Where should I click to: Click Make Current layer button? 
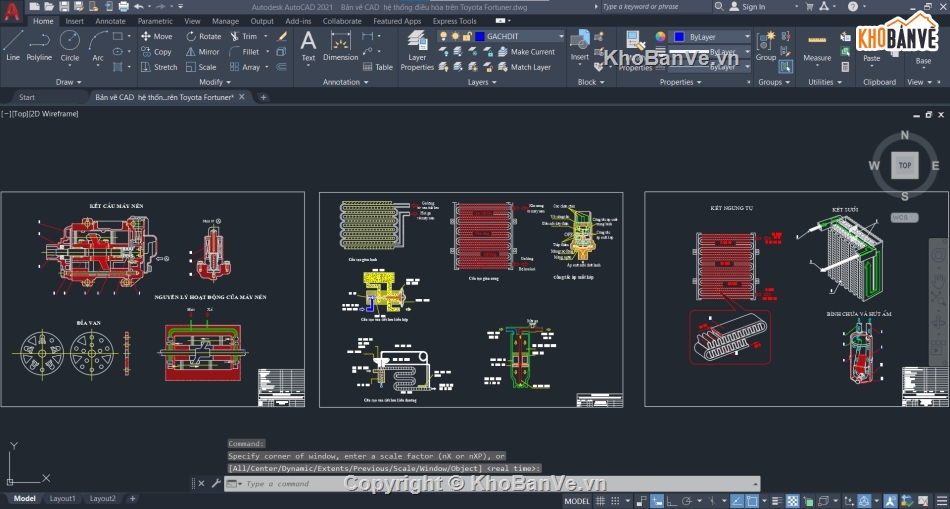(526, 52)
